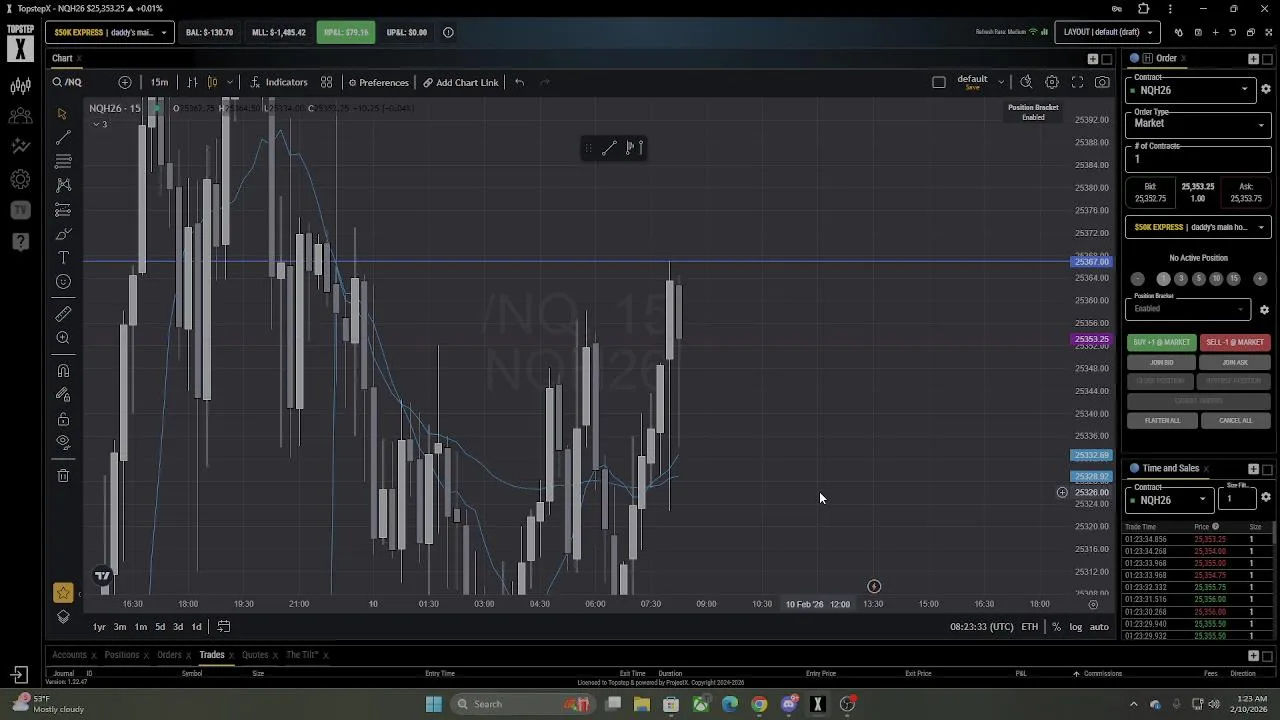Click the # of Contracts input field
The width and height of the screenshot is (1280, 720).
(x=1198, y=158)
